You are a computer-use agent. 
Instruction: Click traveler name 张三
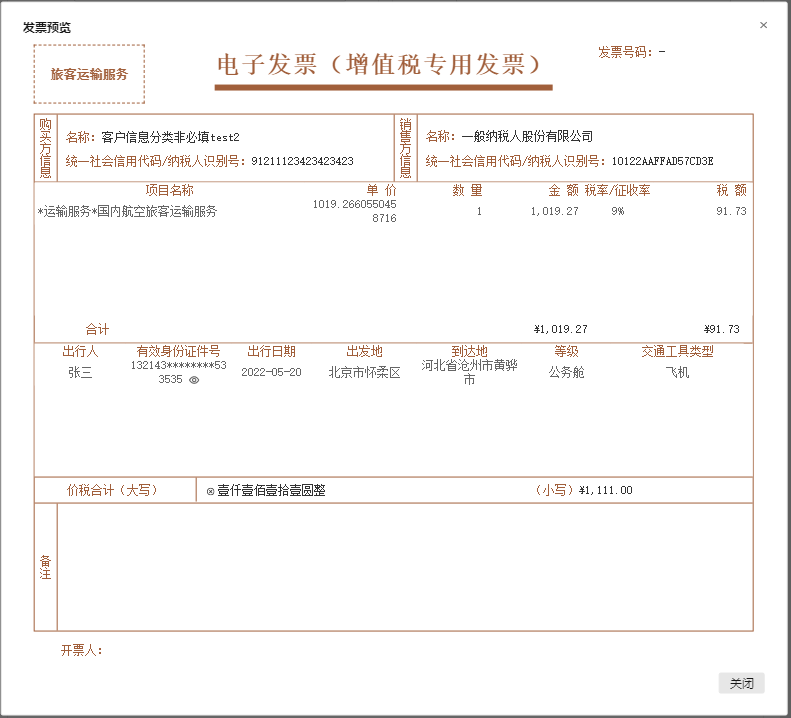[80, 373]
